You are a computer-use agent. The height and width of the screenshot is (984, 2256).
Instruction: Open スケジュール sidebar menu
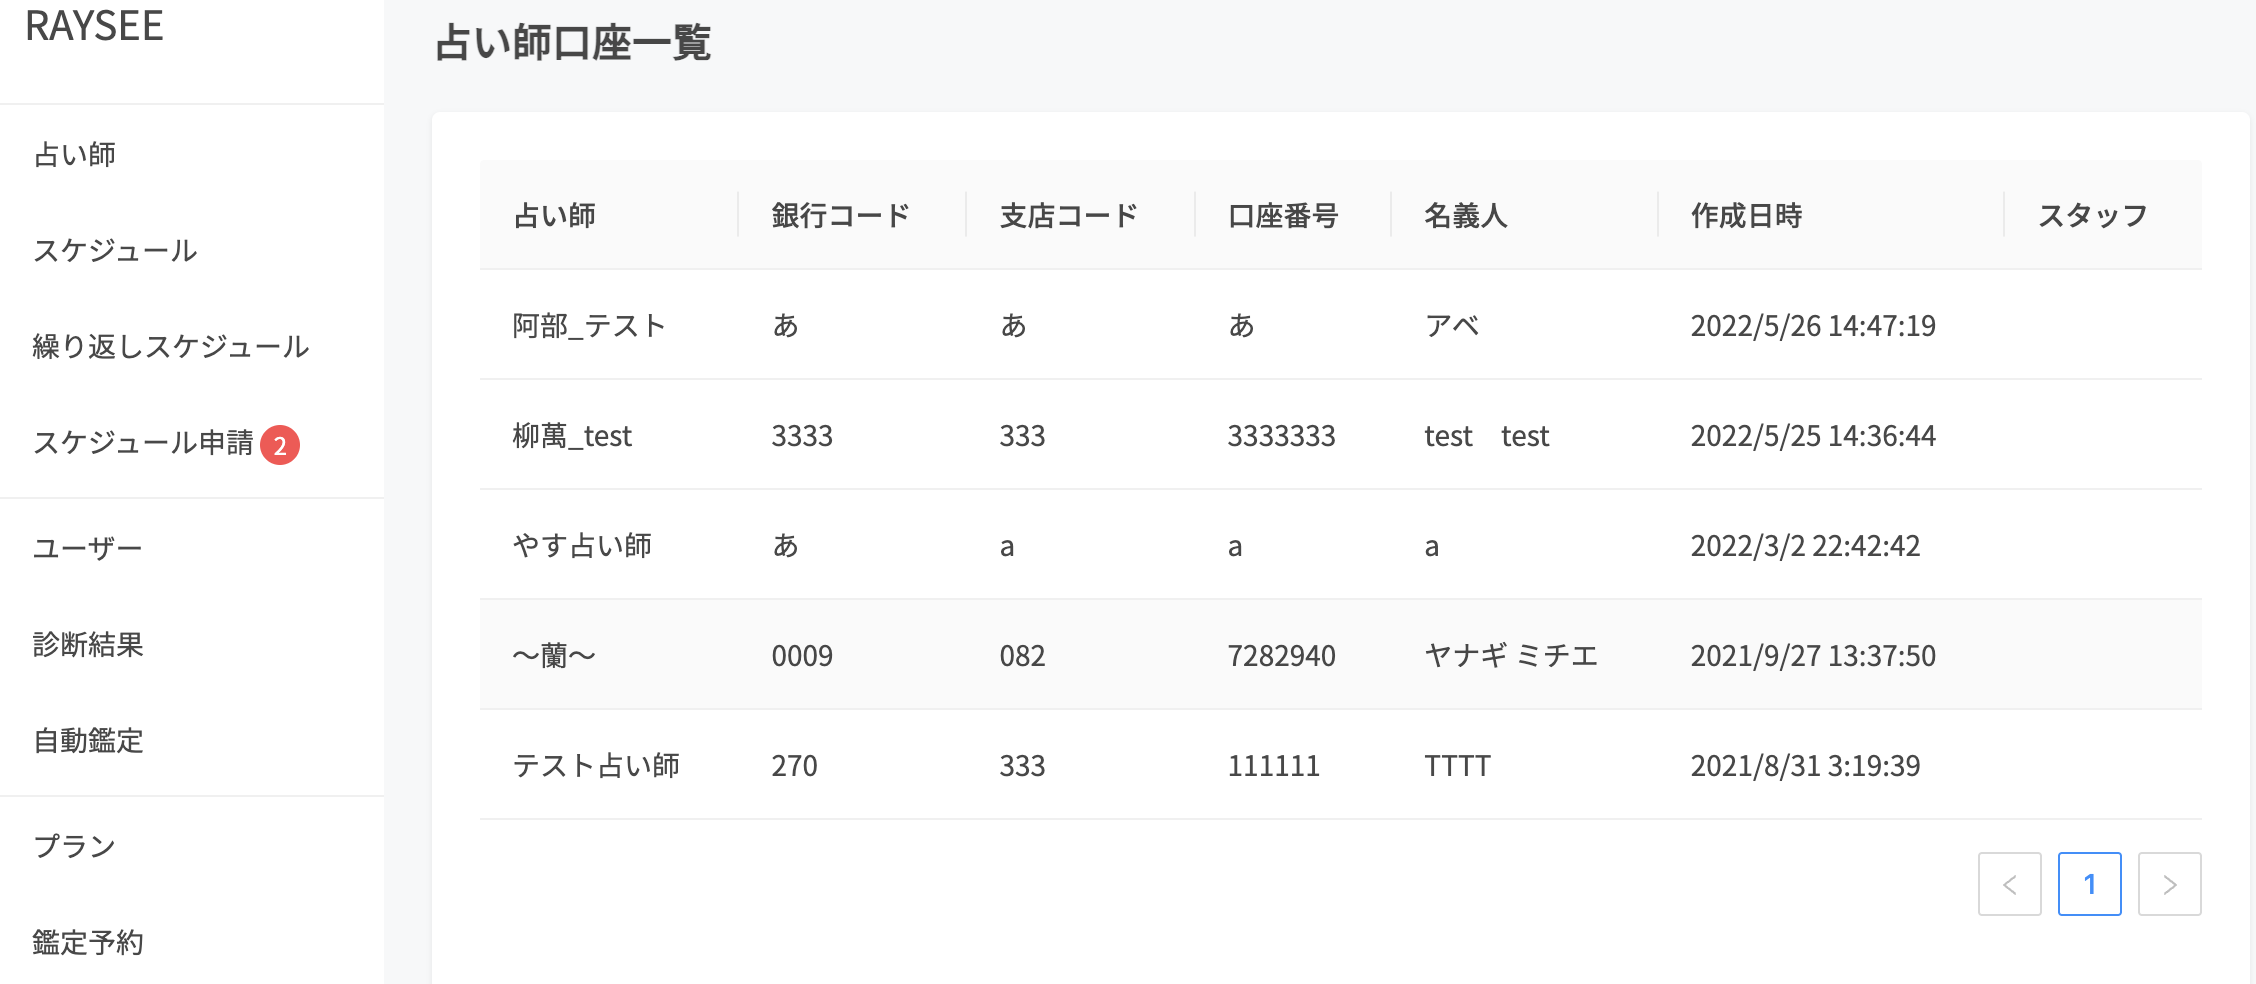point(115,250)
